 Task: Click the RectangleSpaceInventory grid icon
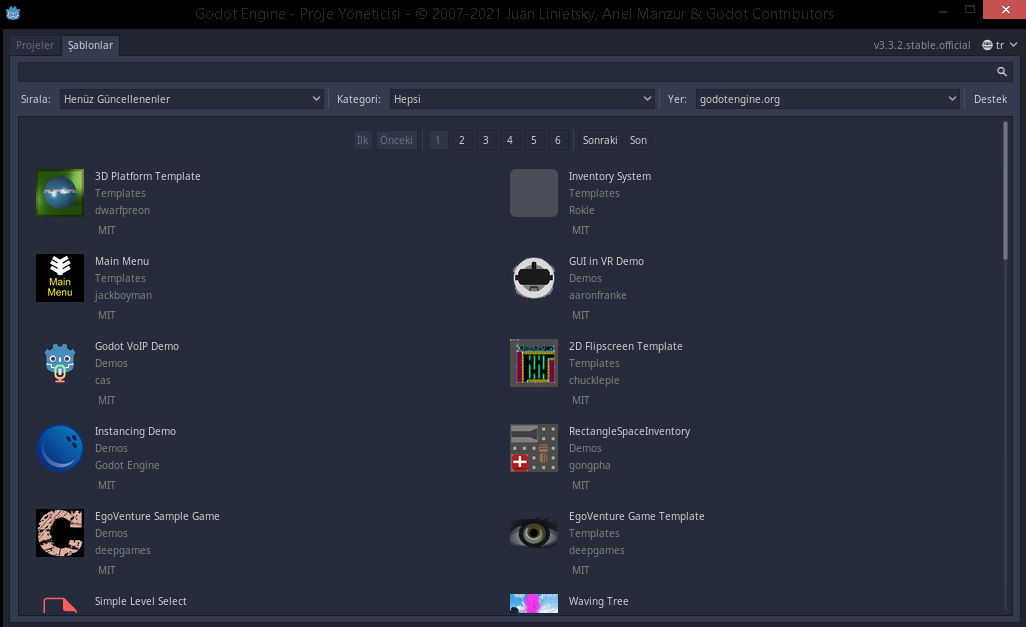tap(534, 448)
